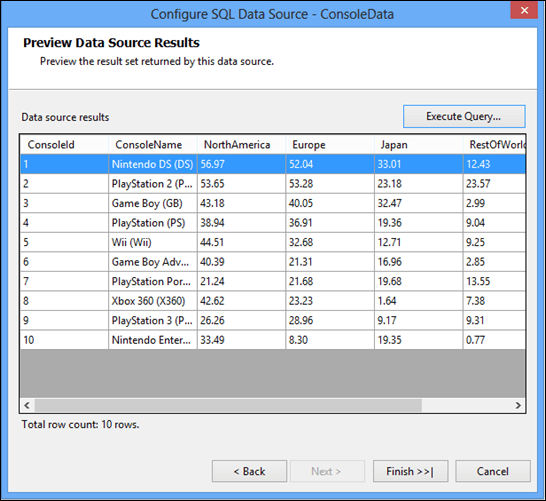Viewport: 546px width, 501px height.
Task: Select the Xbox 360 (X360) cell
Action: pos(153,300)
